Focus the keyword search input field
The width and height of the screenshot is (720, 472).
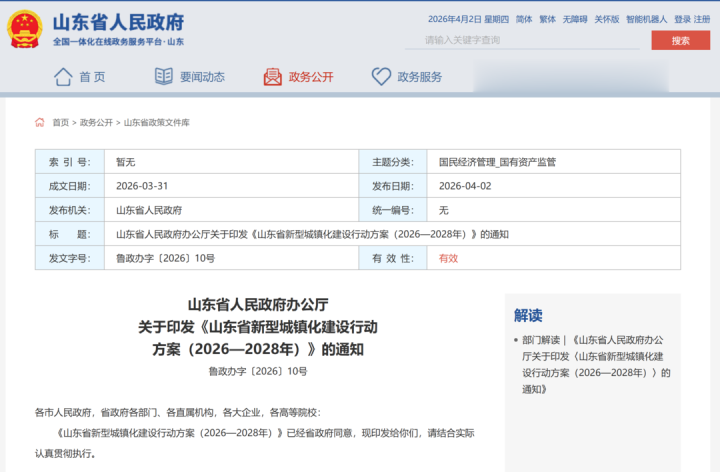(520, 40)
